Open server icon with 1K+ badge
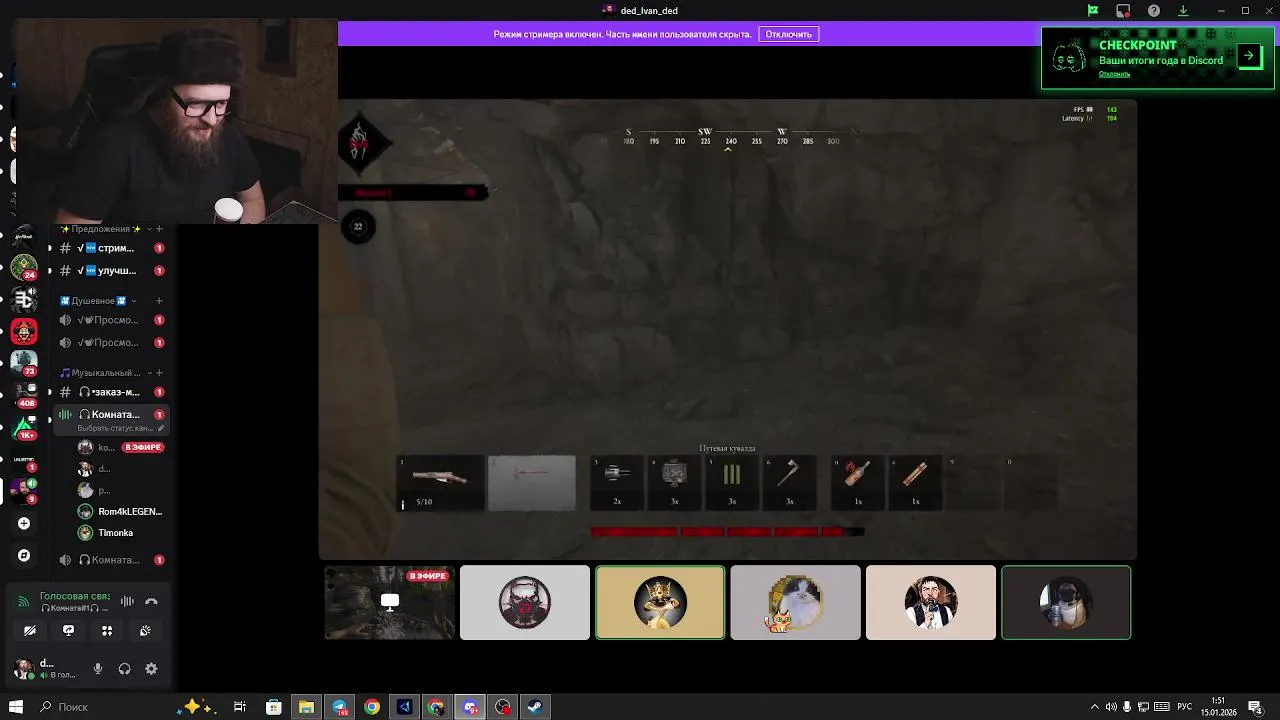Image resolution: width=1280 pixels, height=720 pixels. point(24,427)
